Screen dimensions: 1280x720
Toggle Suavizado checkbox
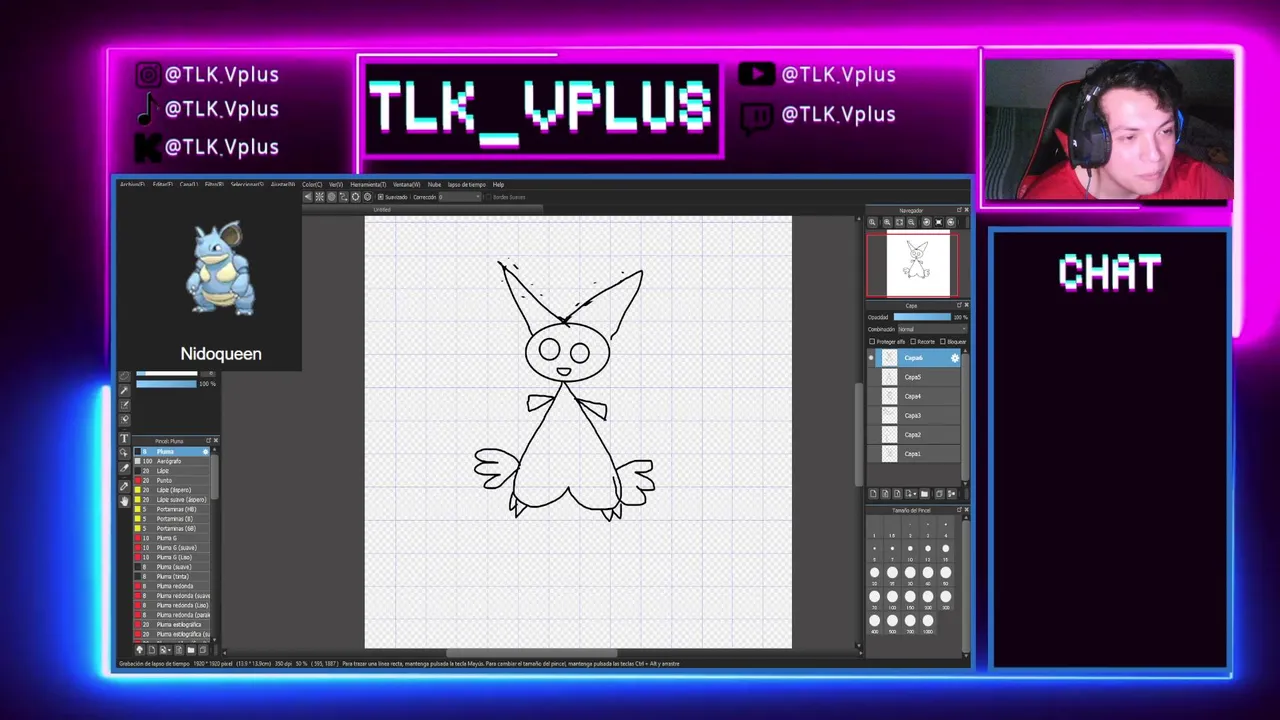381,197
